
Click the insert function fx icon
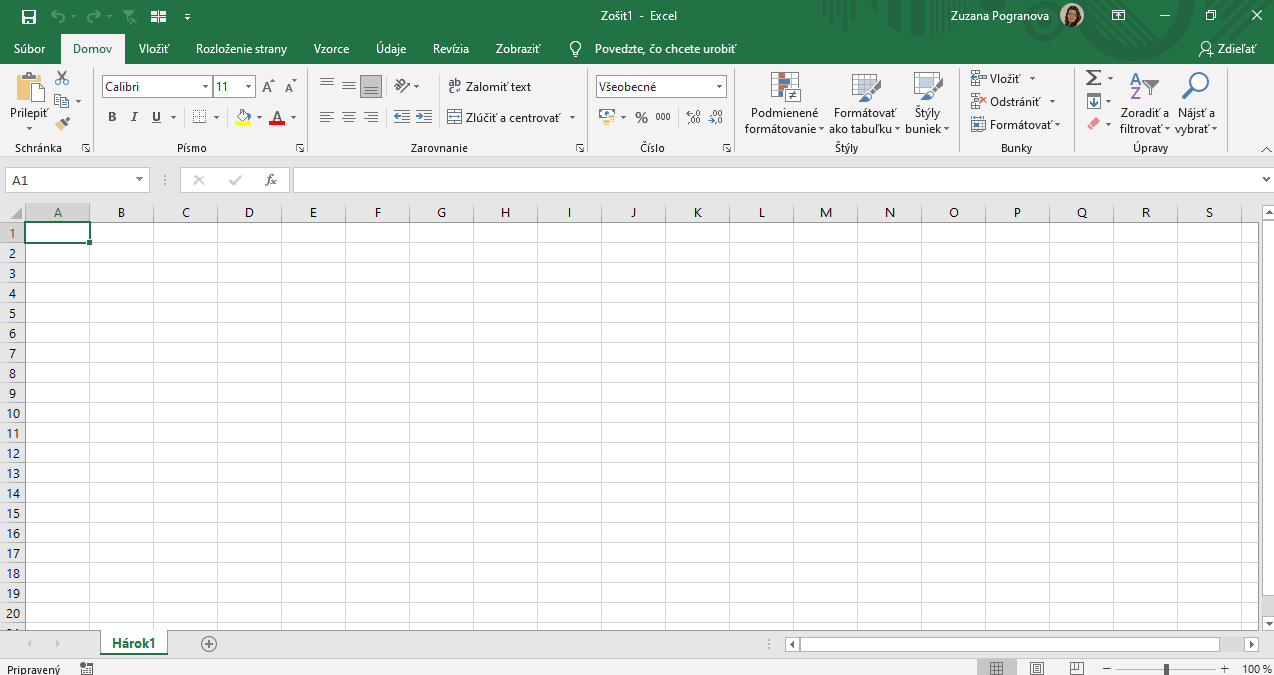pyautogui.click(x=270, y=180)
